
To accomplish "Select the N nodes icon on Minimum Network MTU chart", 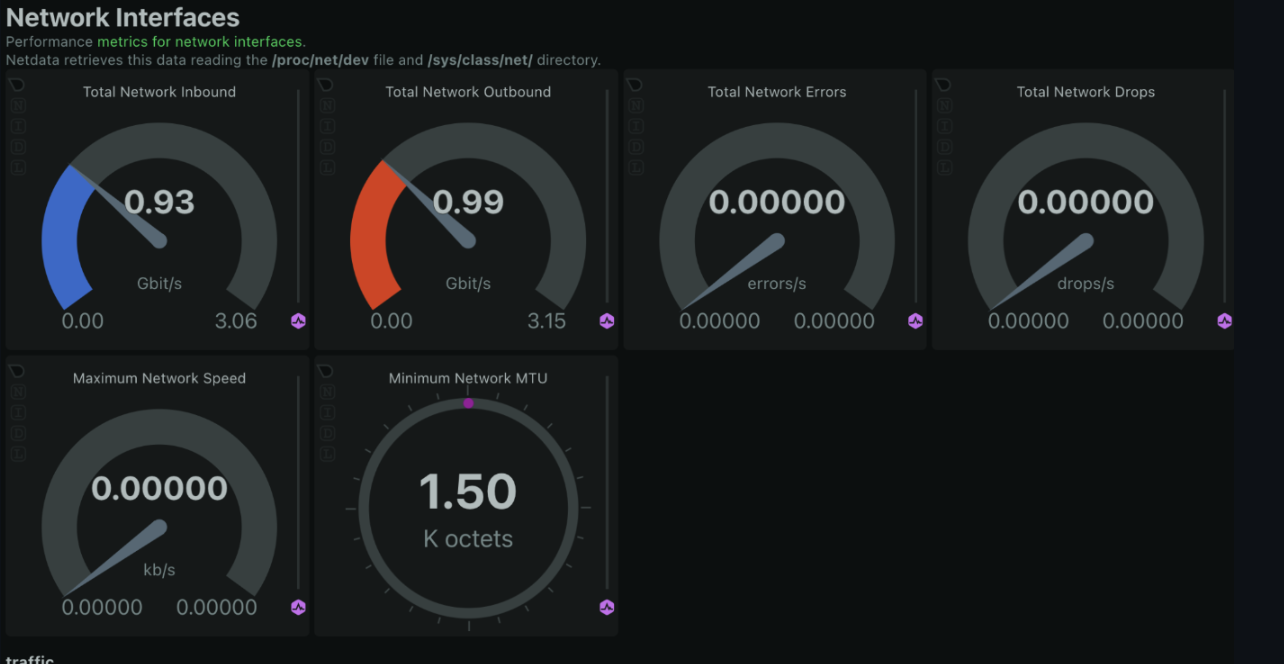I will 325,392.
